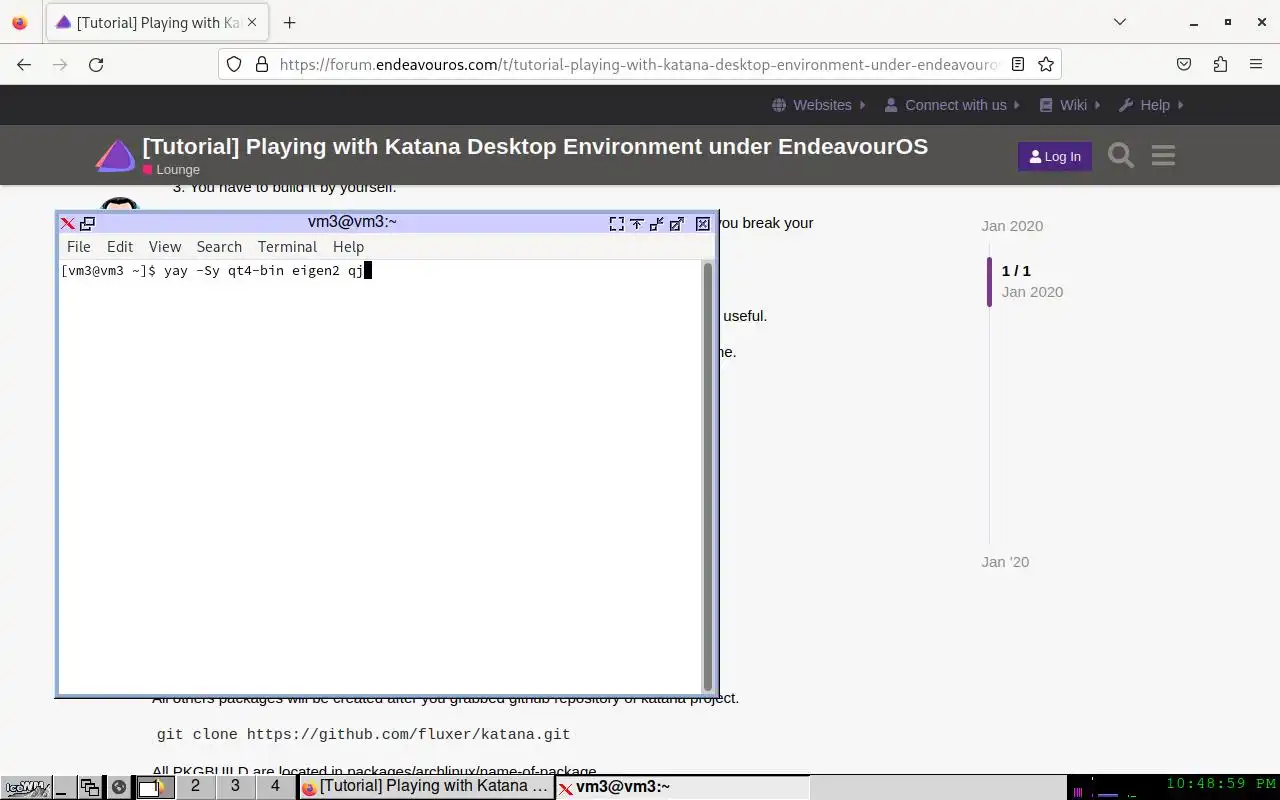Switch to workspace 2
Image resolution: width=1280 pixels, height=800 pixels.
coord(195,787)
